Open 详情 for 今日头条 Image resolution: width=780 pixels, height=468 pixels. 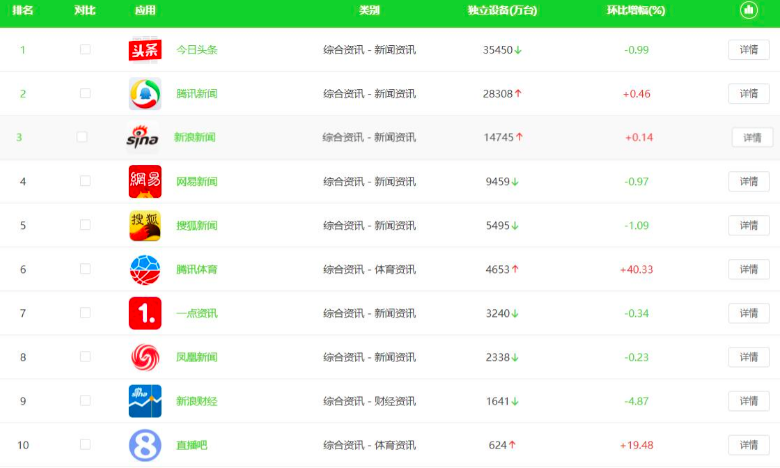coord(749,50)
